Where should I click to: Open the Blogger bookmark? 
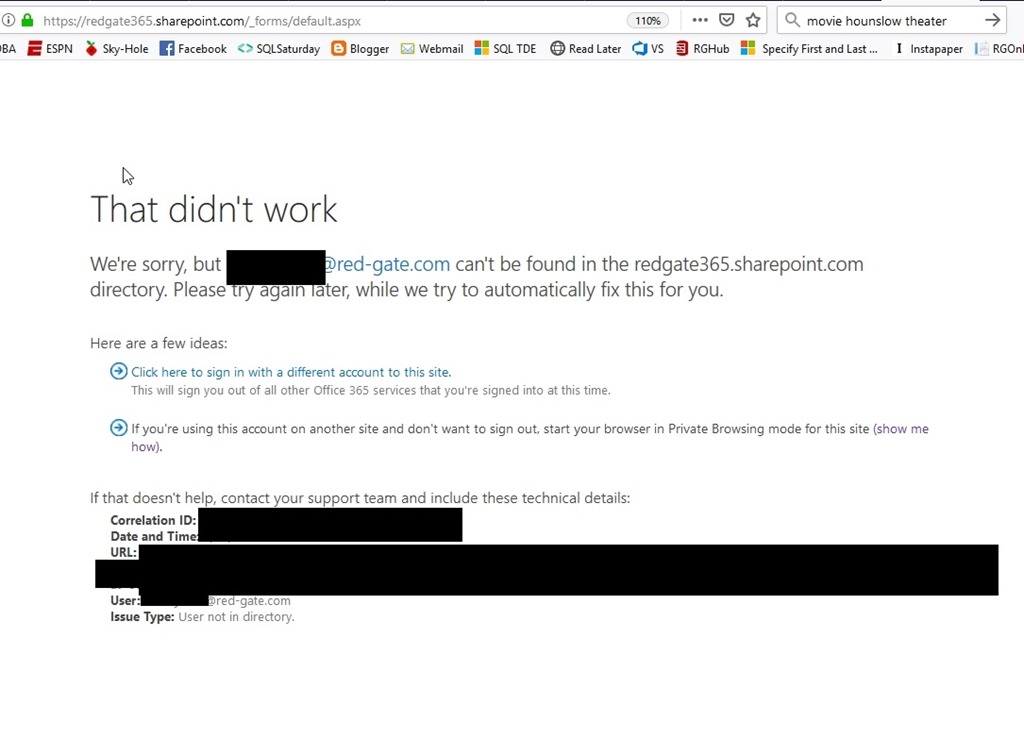(x=360, y=48)
